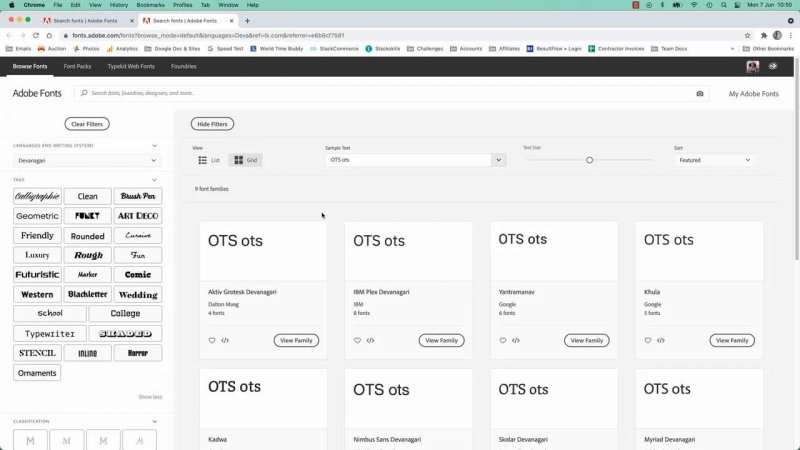The width and height of the screenshot is (800, 450).
Task: Toggle the Ornaments tag filter
Action: click(37, 373)
